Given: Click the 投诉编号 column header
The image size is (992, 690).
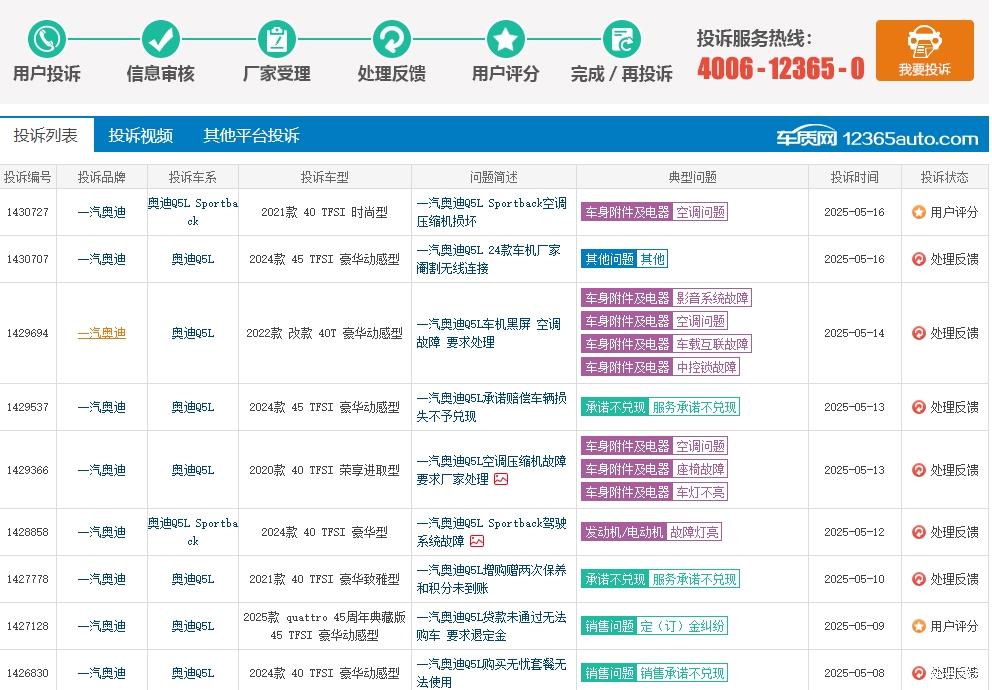Looking at the screenshot, I should [28, 177].
